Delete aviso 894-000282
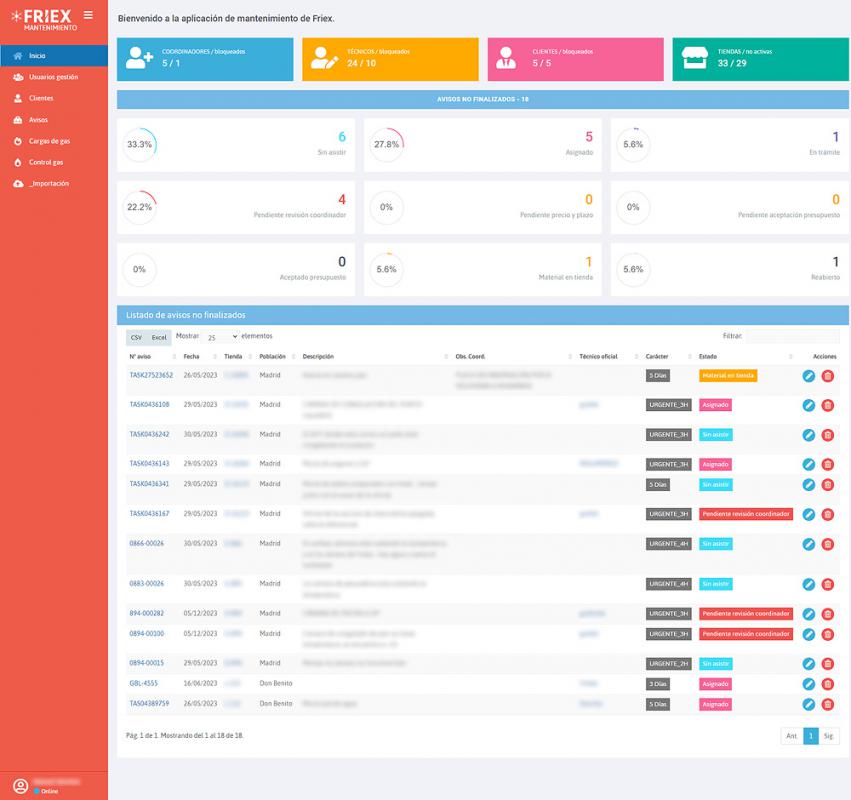The width and height of the screenshot is (851, 800). pyautogui.click(x=828, y=614)
